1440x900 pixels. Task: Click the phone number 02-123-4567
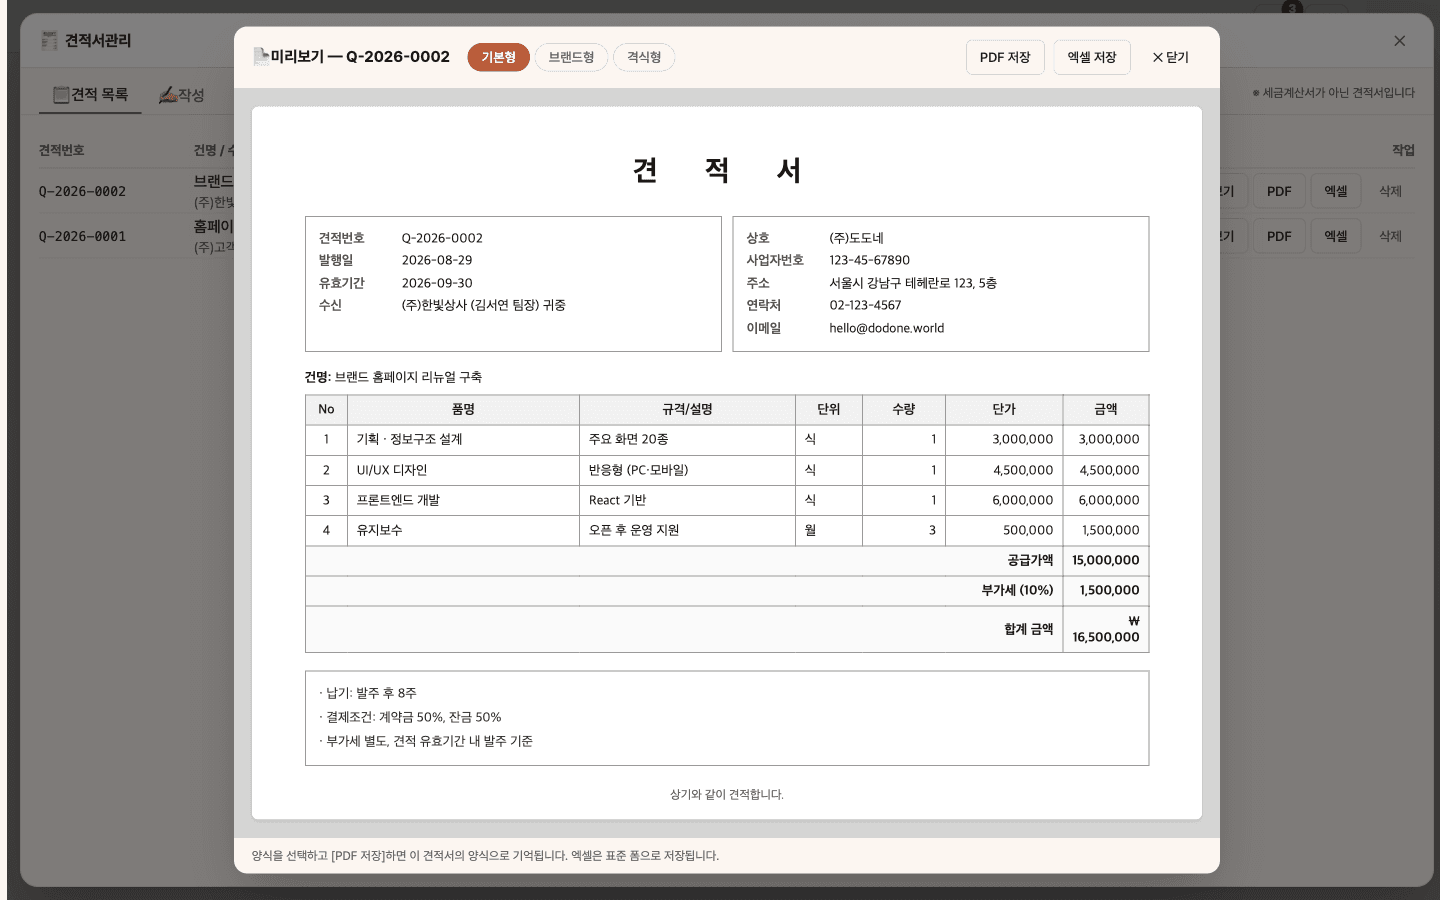tap(865, 305)
